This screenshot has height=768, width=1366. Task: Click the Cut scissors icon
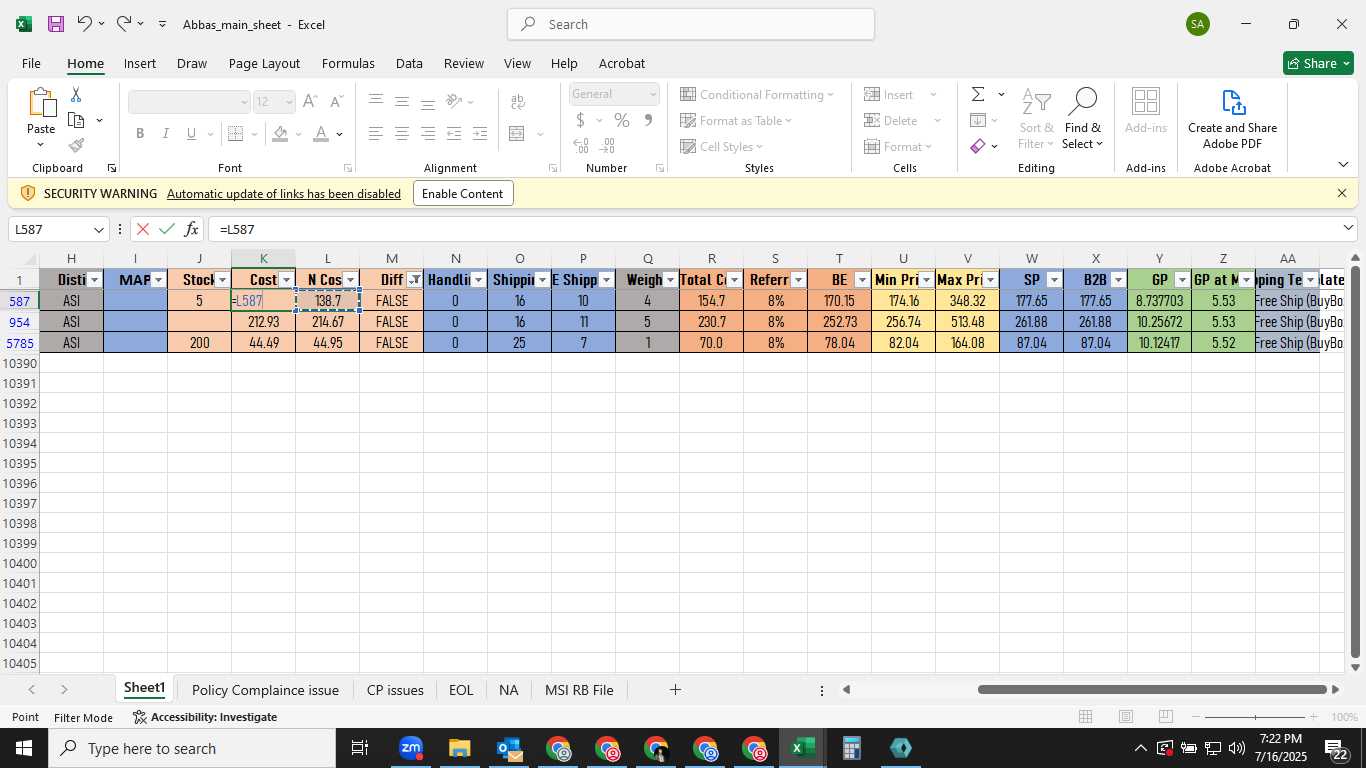(76, 94)
